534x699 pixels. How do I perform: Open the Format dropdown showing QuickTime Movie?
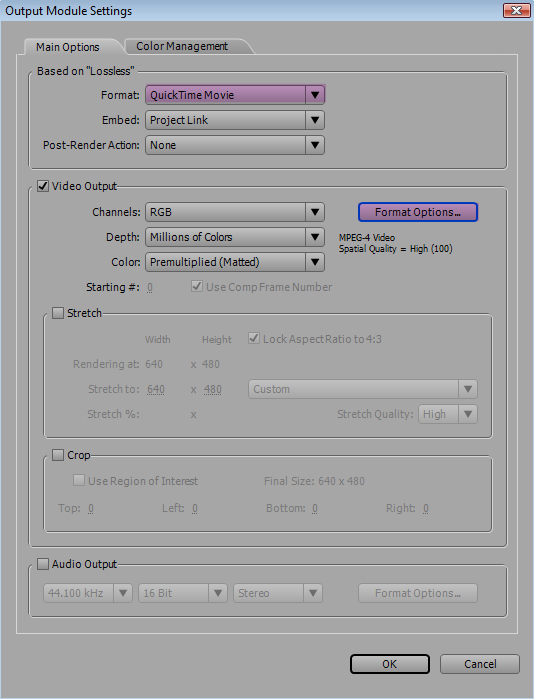click(x=235, y=95)
